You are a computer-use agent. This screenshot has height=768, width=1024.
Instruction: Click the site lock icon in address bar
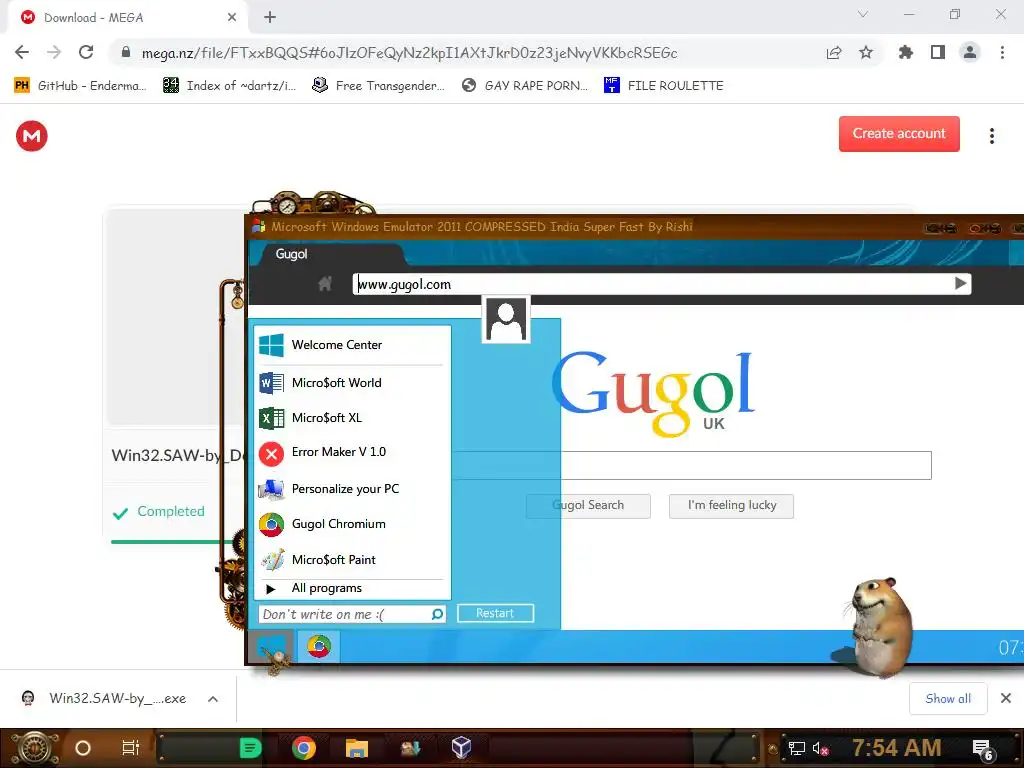point(126,52)
